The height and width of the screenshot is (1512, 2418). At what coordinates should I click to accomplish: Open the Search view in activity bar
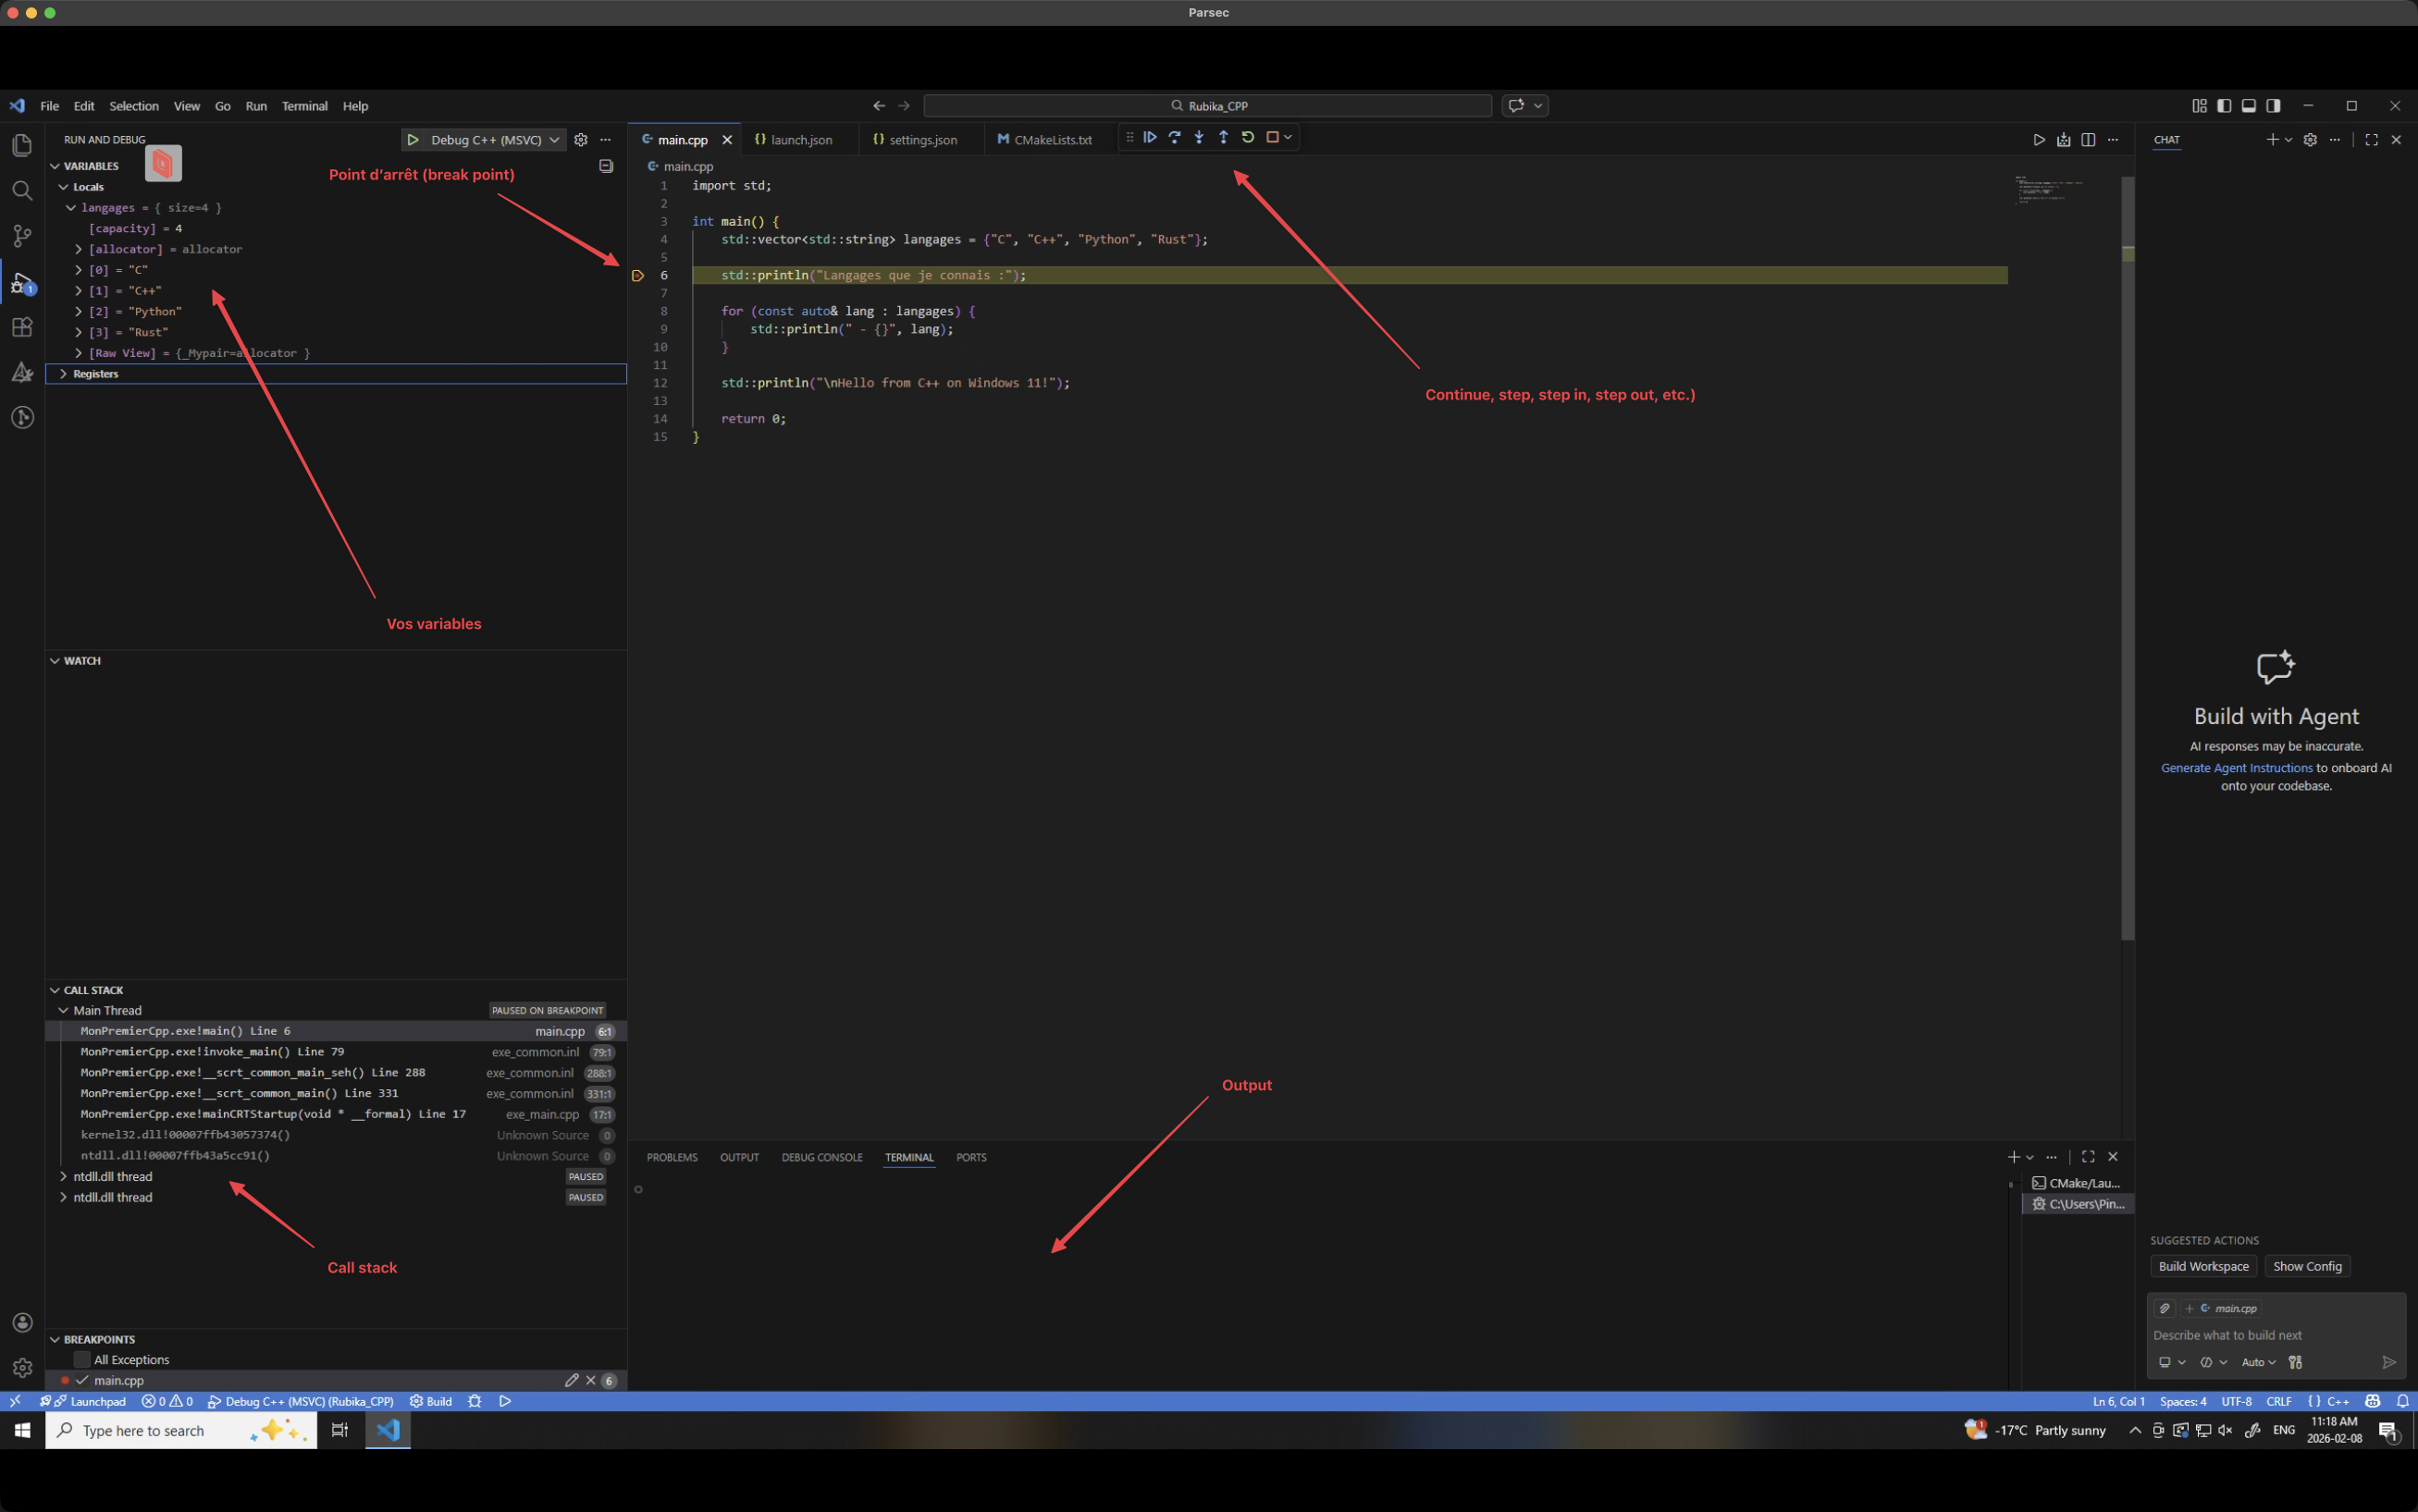[22, 190]
